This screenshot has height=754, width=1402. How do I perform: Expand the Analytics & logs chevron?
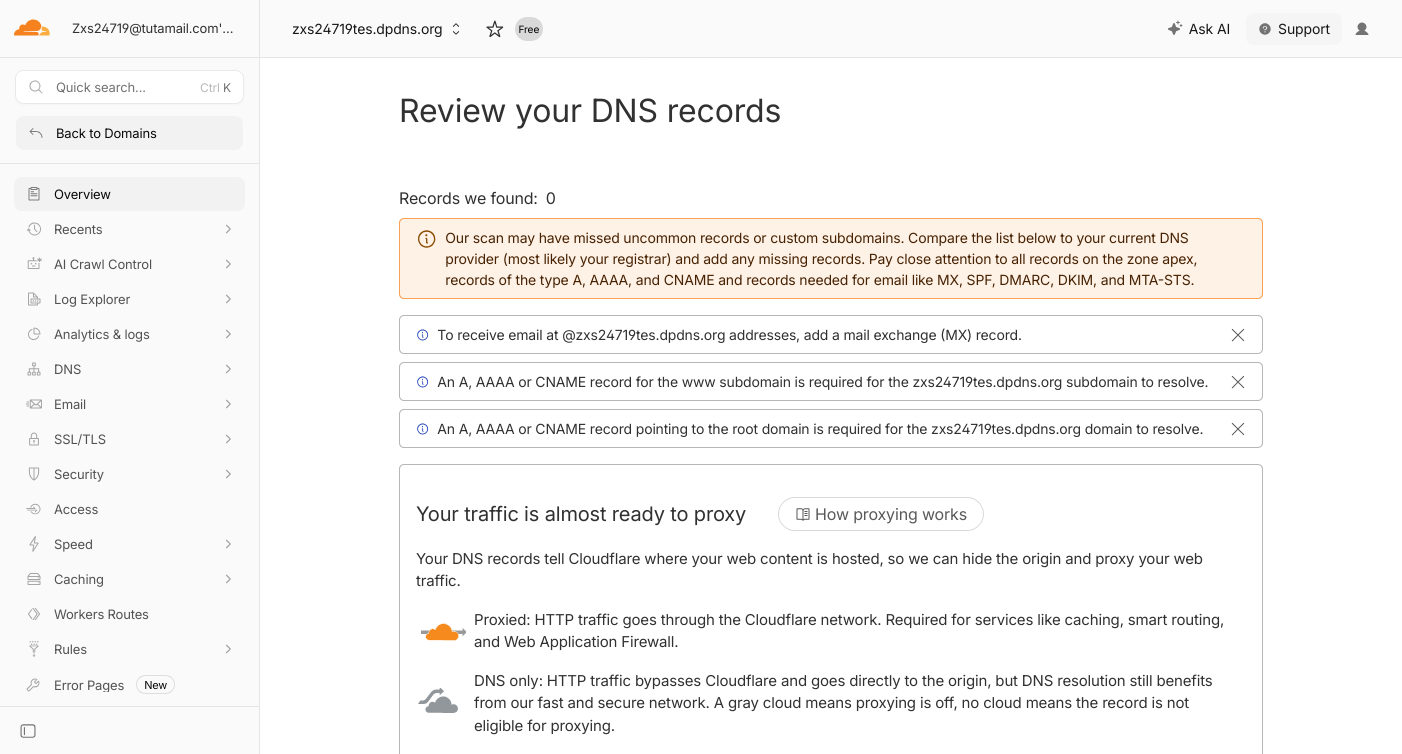tap(229, 334)
